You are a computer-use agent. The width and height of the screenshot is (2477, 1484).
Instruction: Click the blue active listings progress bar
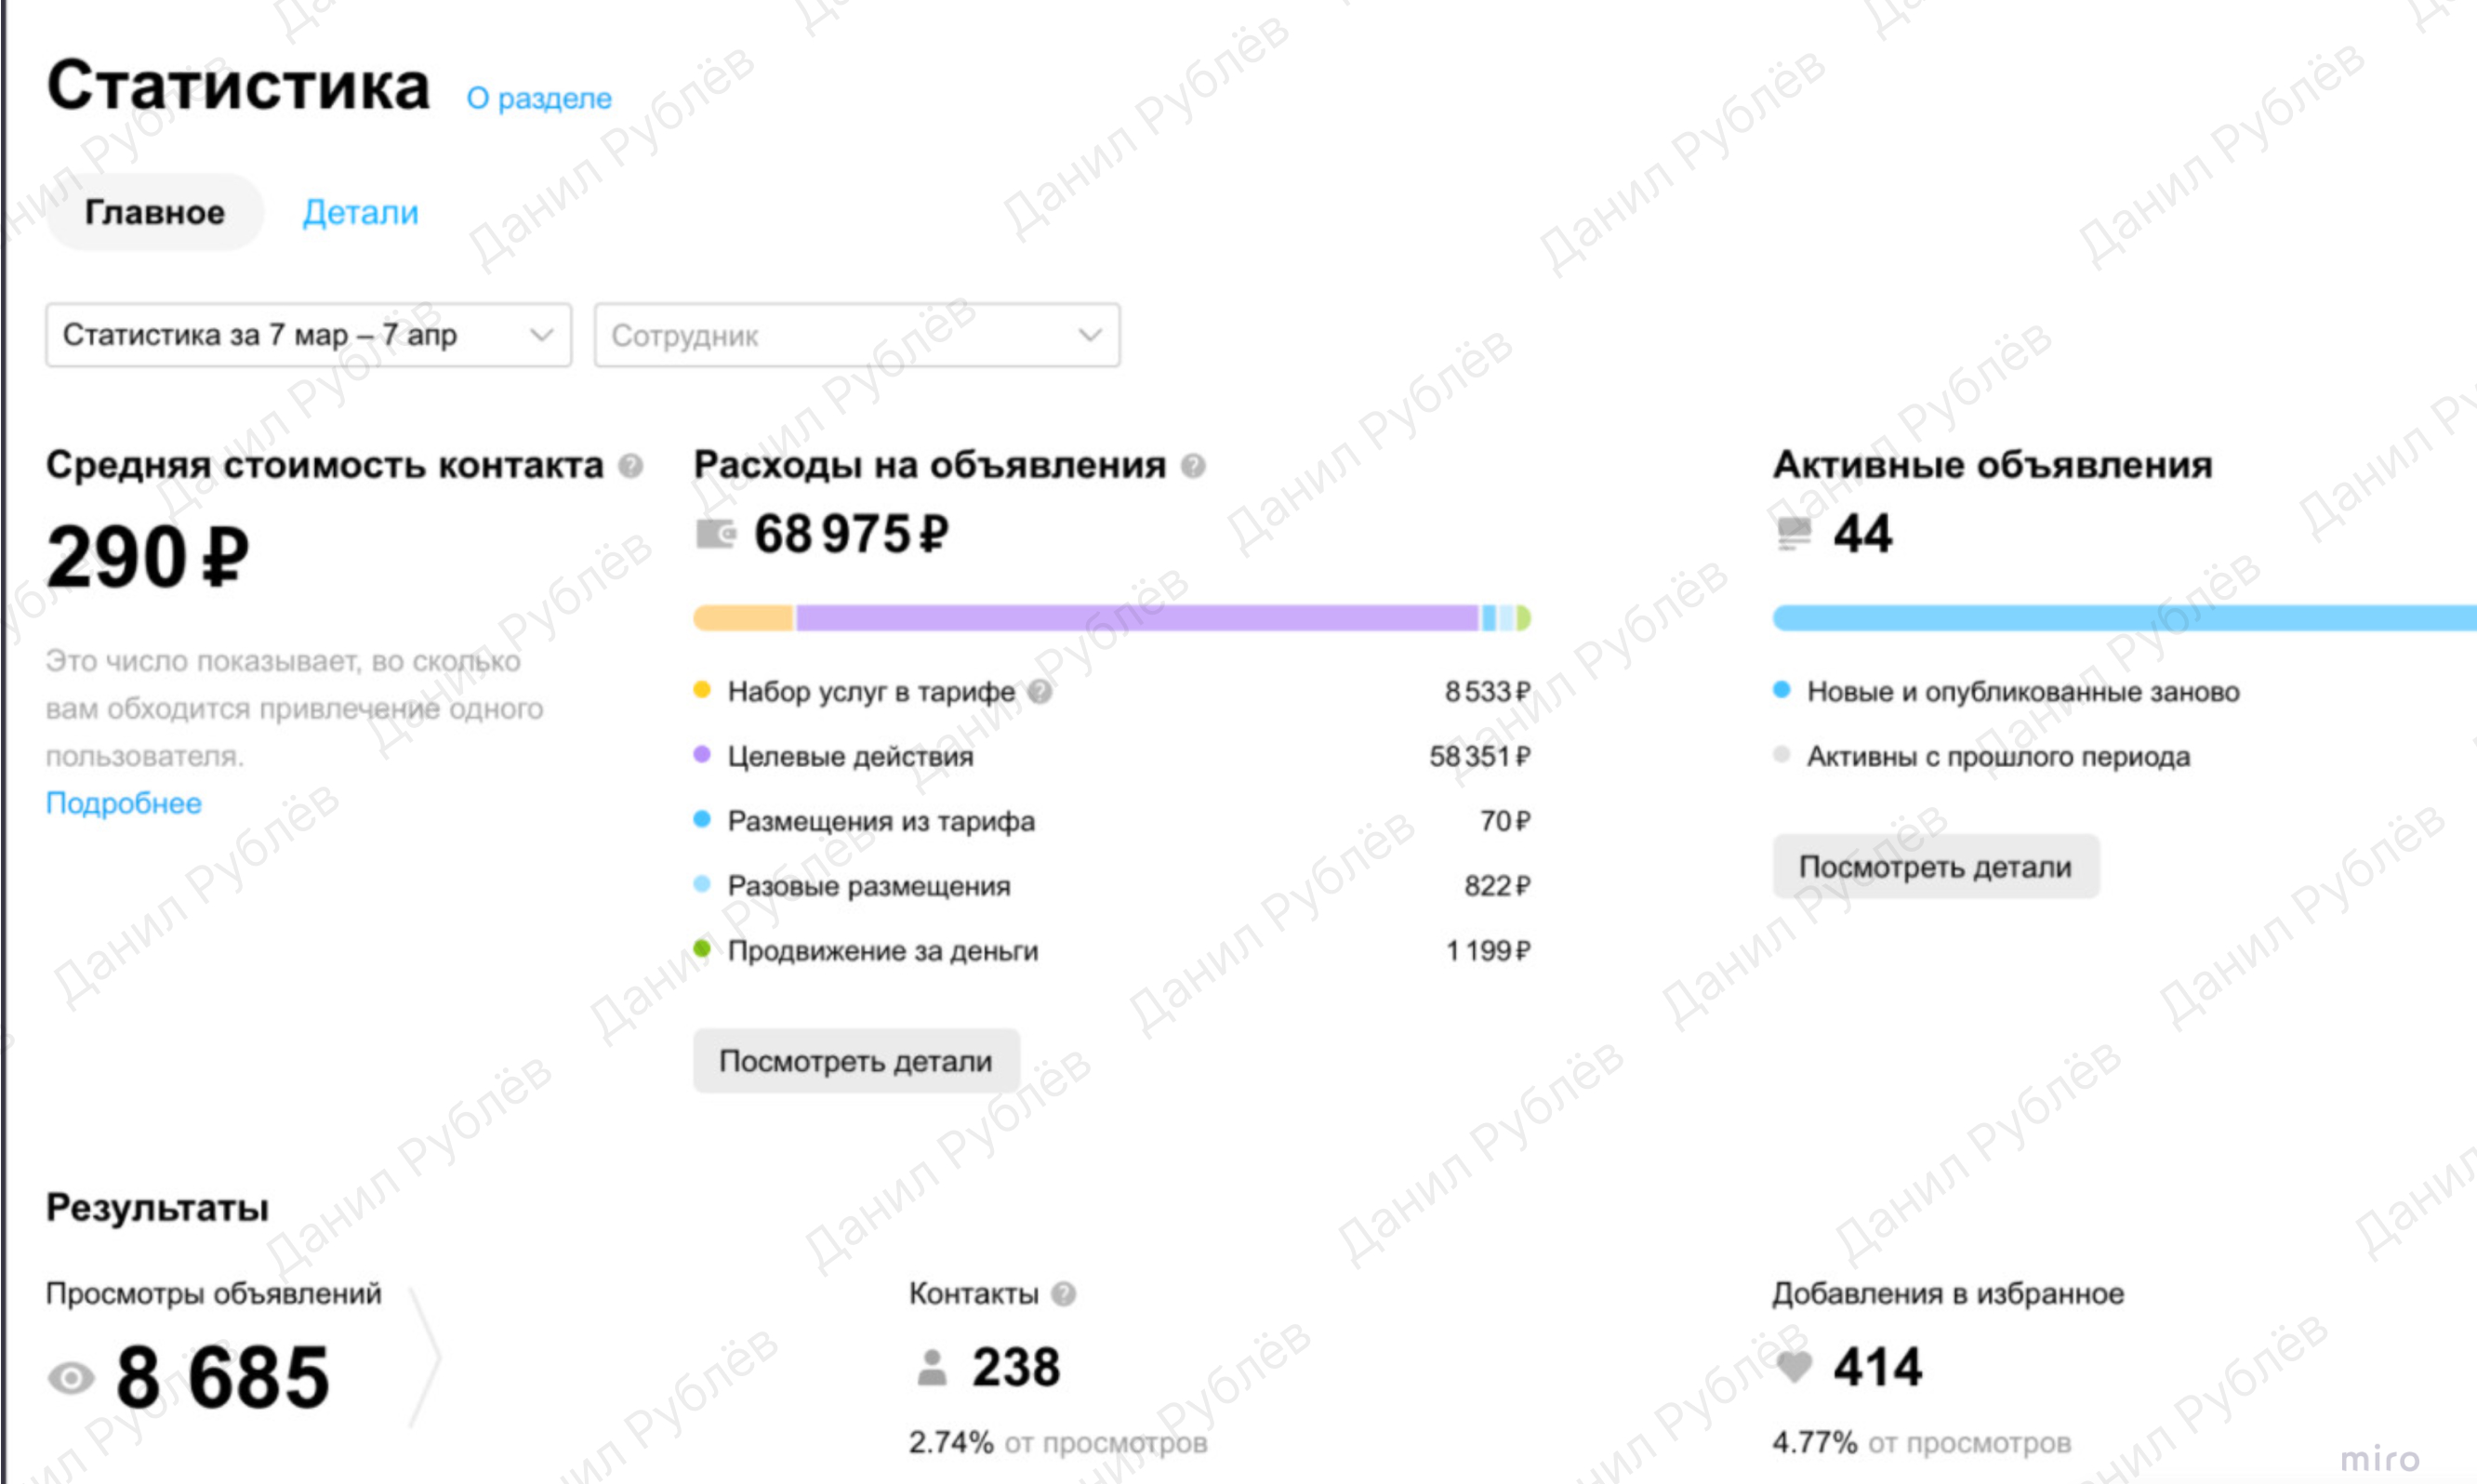point(2125,618)
